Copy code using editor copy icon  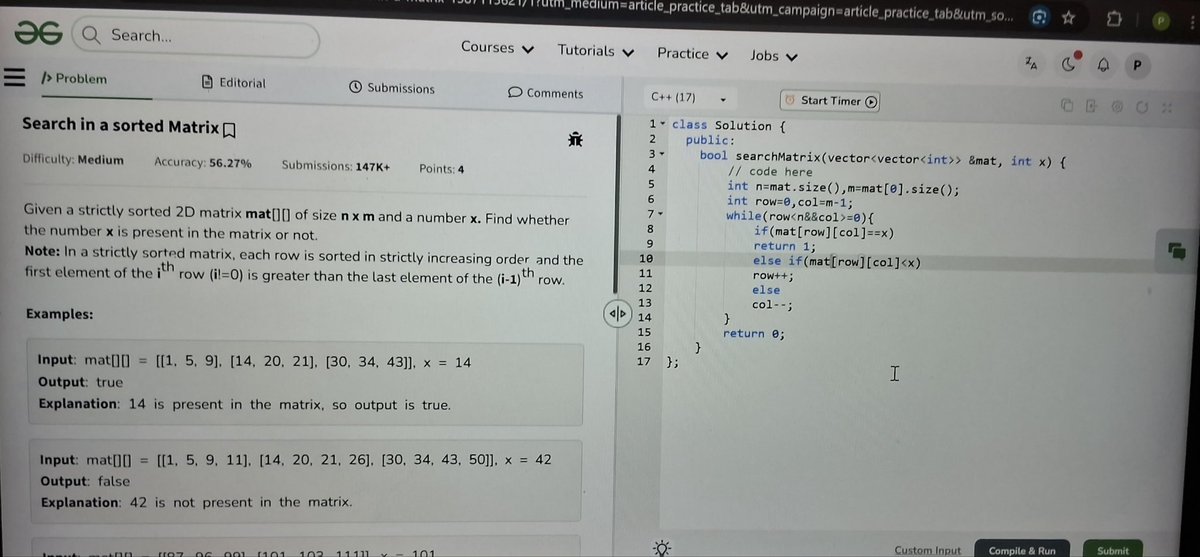1067,105
